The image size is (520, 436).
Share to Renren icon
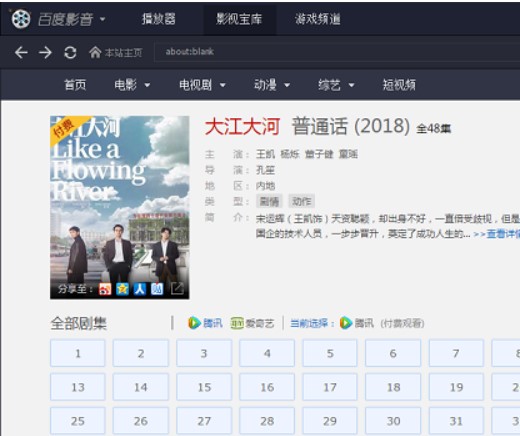pyautogui.click(x=140, y=289)
